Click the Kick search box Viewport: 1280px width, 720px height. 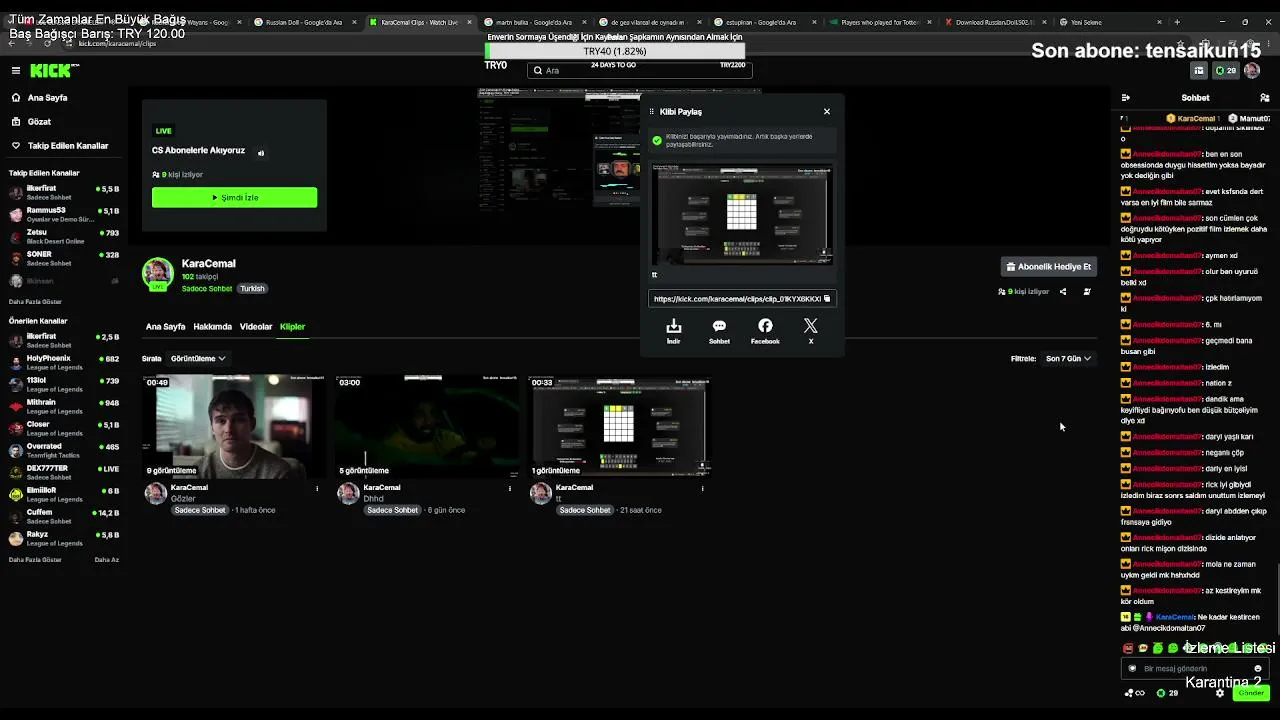click(x=640, y=70)
